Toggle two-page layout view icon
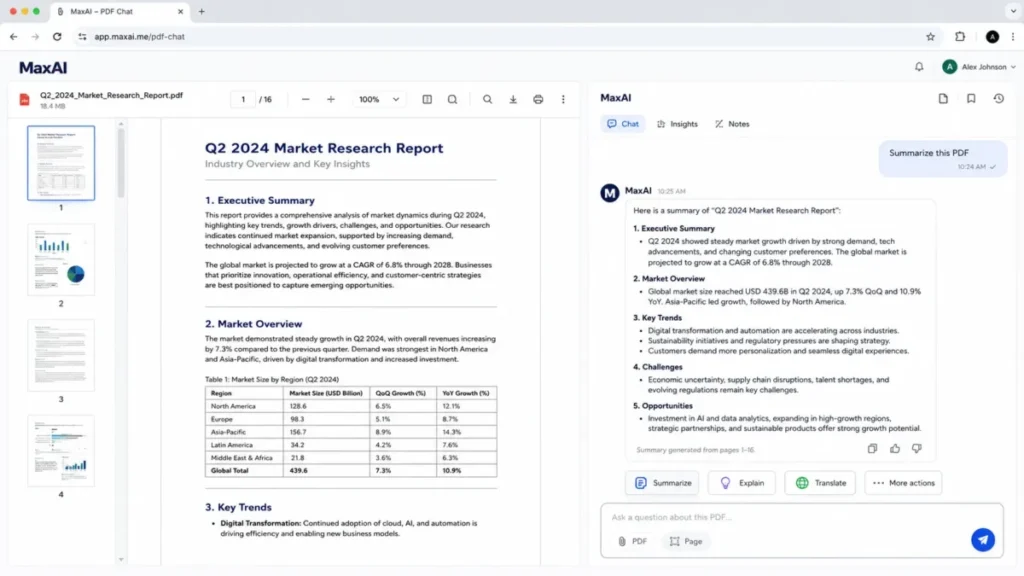Image resolution: width=1024 pixels, height=576 pixels. pos(427,99)
